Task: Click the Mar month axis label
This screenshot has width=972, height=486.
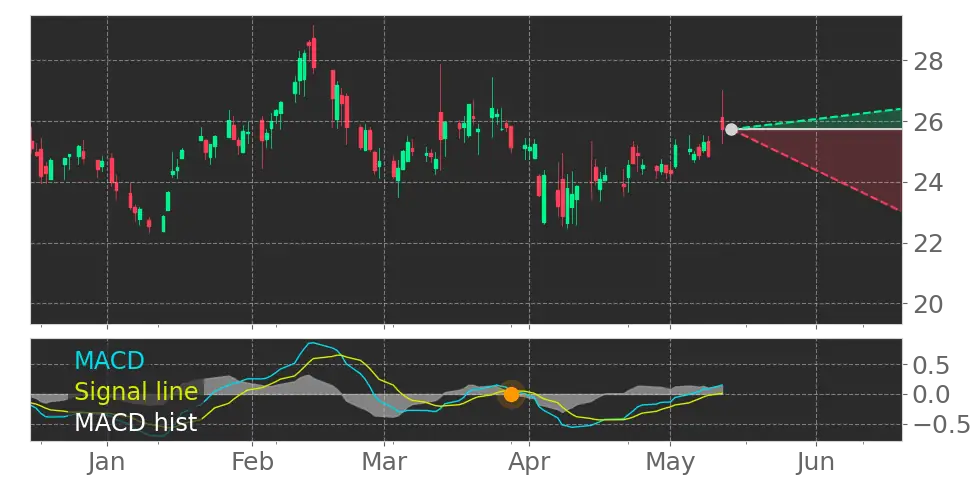Action: pyautogui.click(x=384, y=462)
